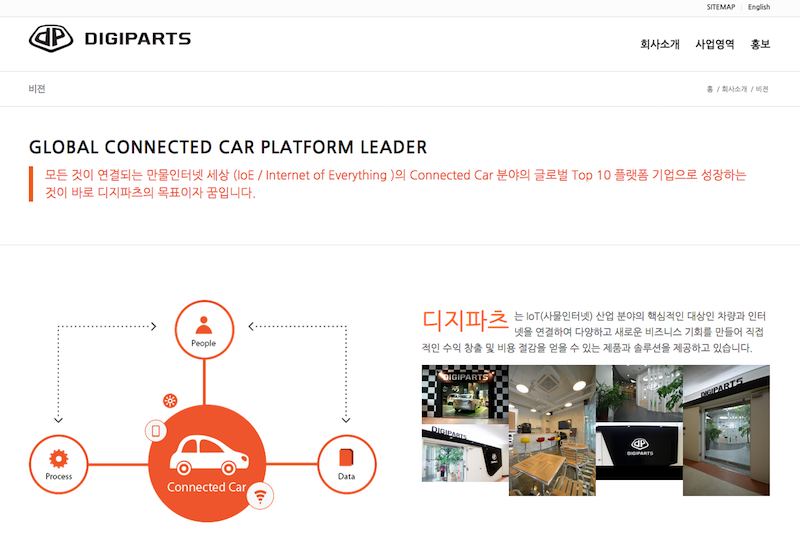
Task: Click the People circle icon
Action: pyautogui.click(x=204, y=330)
